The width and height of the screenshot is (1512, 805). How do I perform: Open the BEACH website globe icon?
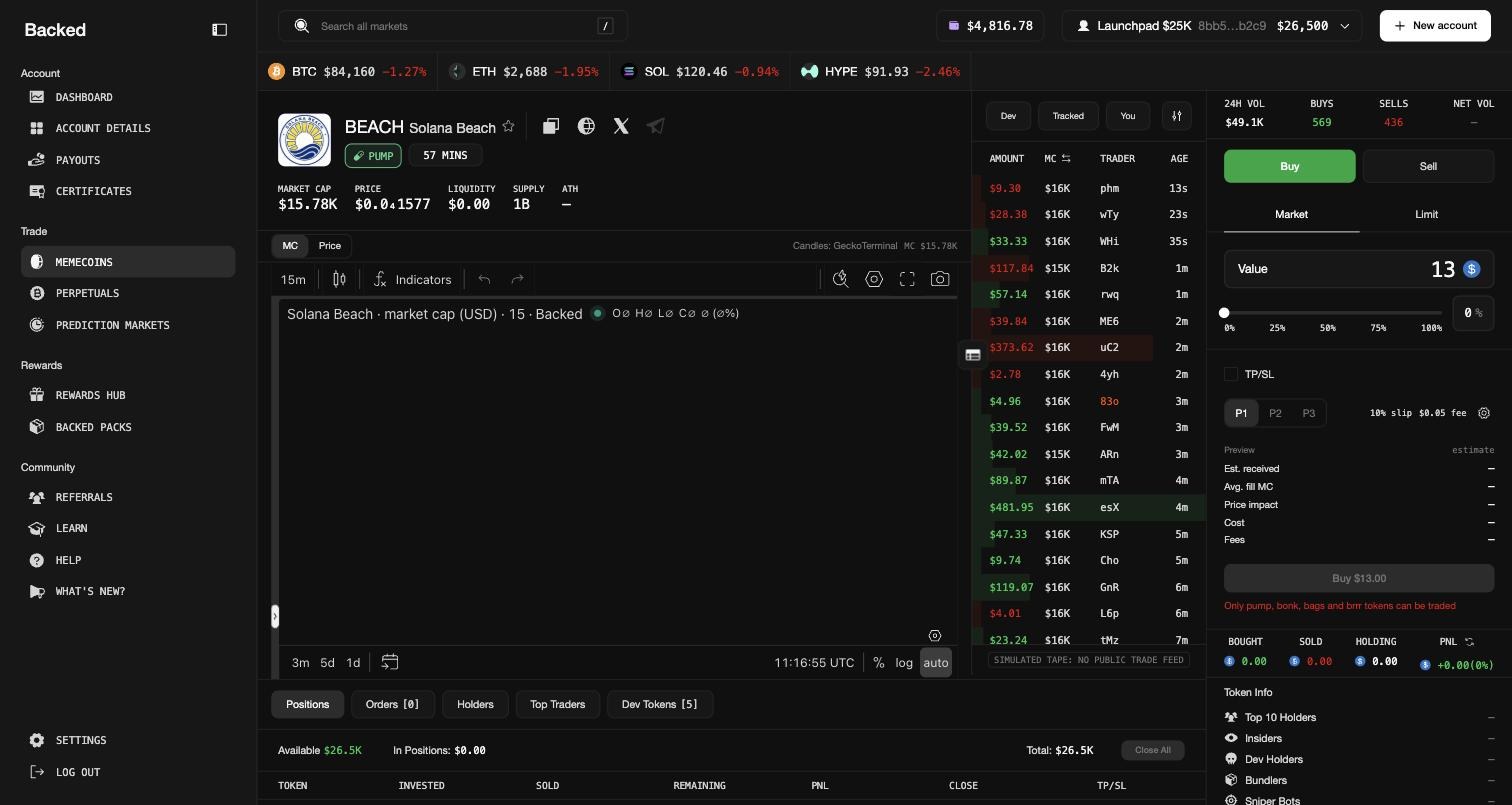pyautogui.click(x=586, y=126)
